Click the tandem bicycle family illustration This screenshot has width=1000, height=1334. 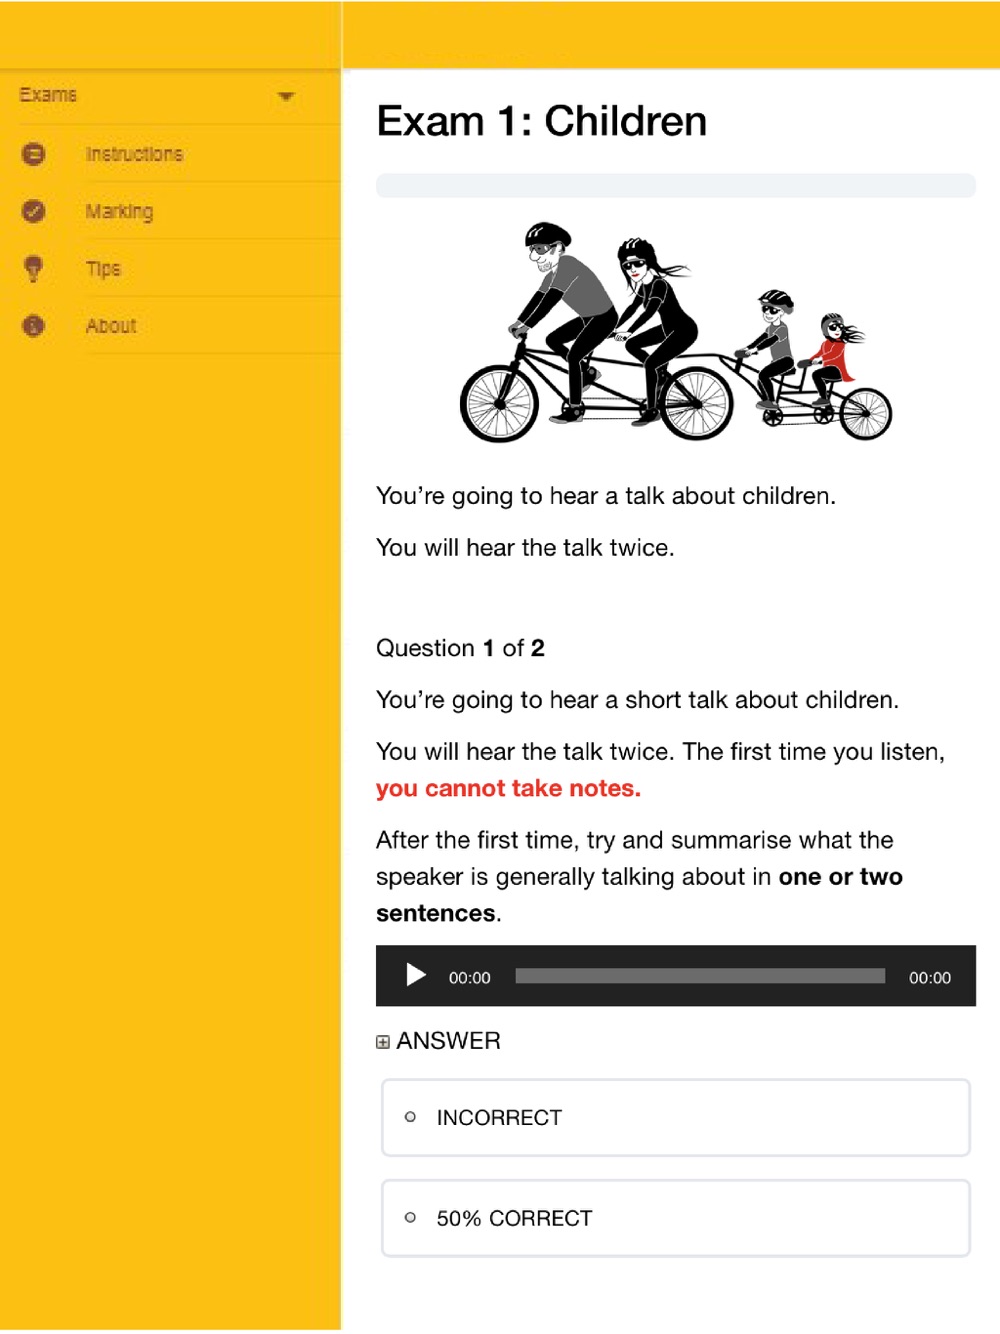[676, 332]
